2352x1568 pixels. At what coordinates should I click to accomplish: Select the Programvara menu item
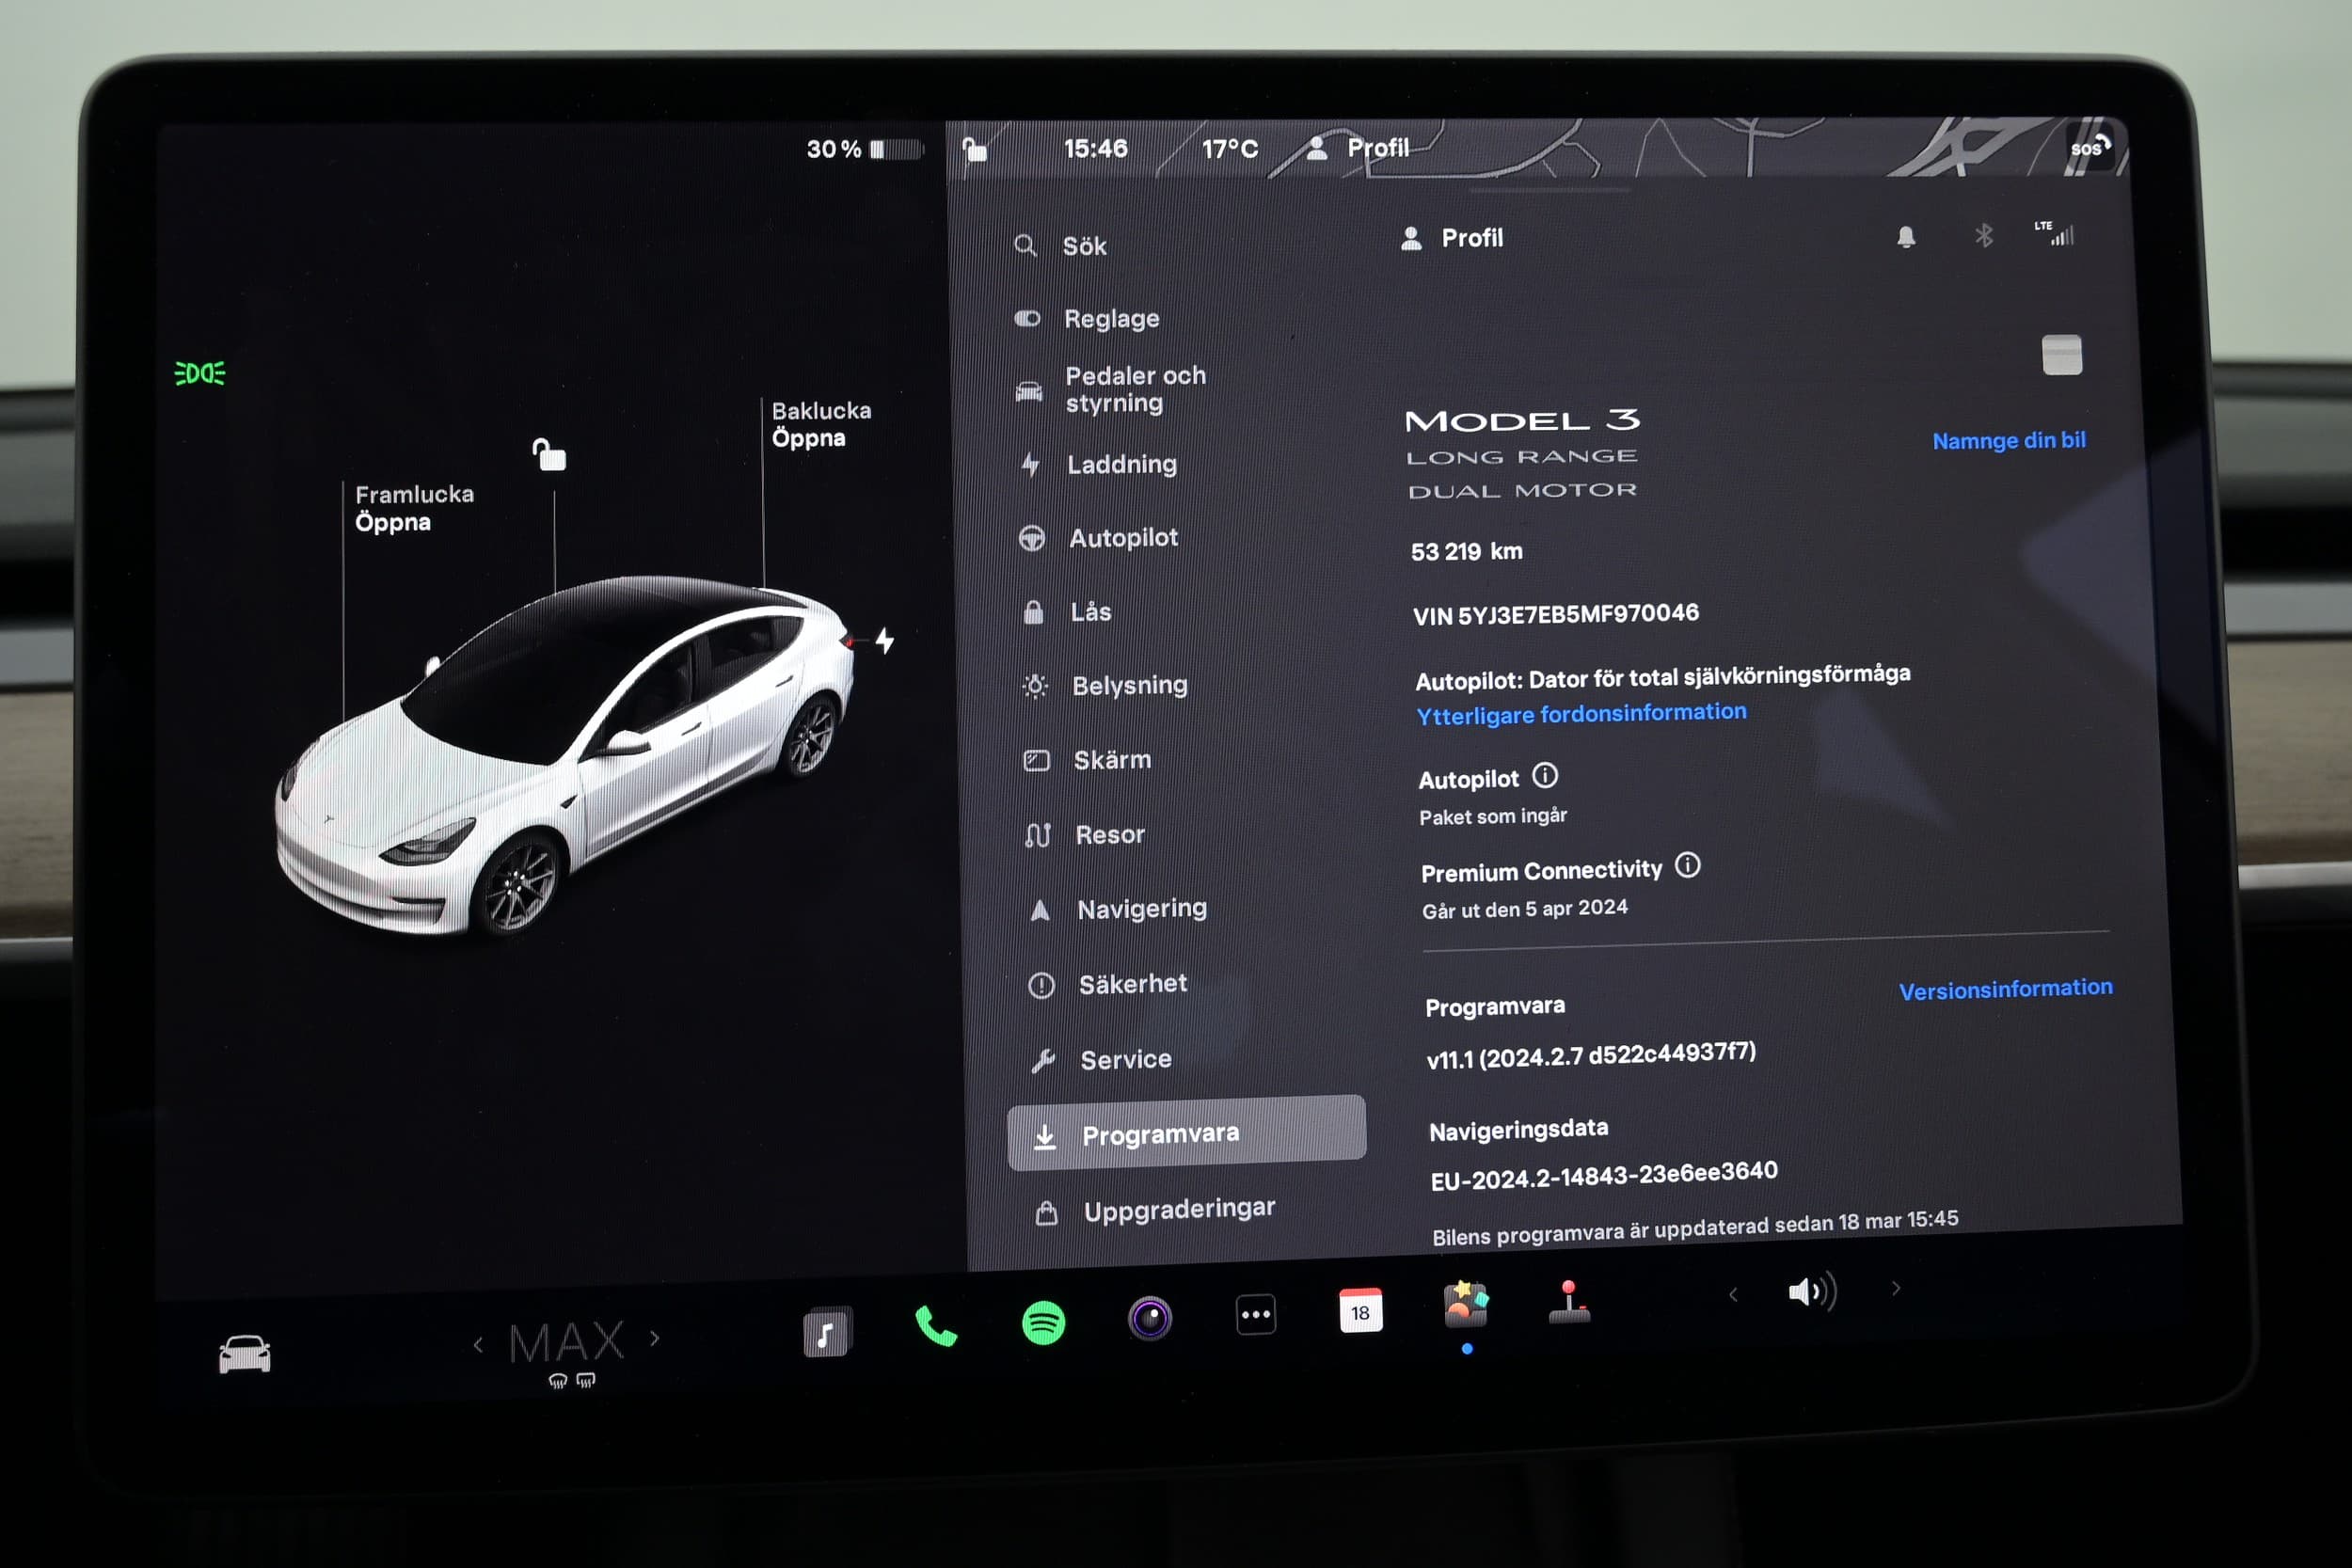(1187, 1134)
